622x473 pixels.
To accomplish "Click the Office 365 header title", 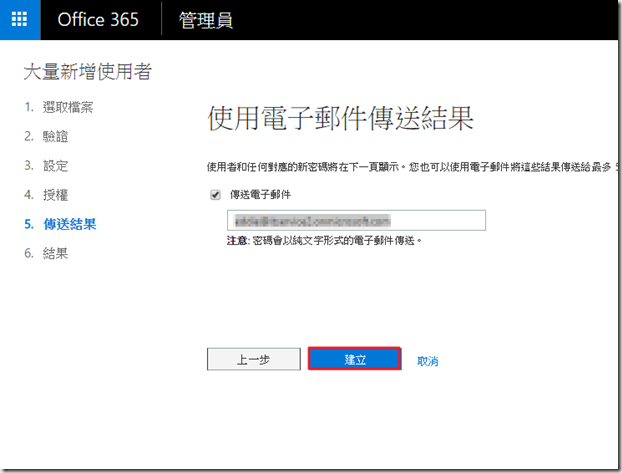I will (98, 20).
